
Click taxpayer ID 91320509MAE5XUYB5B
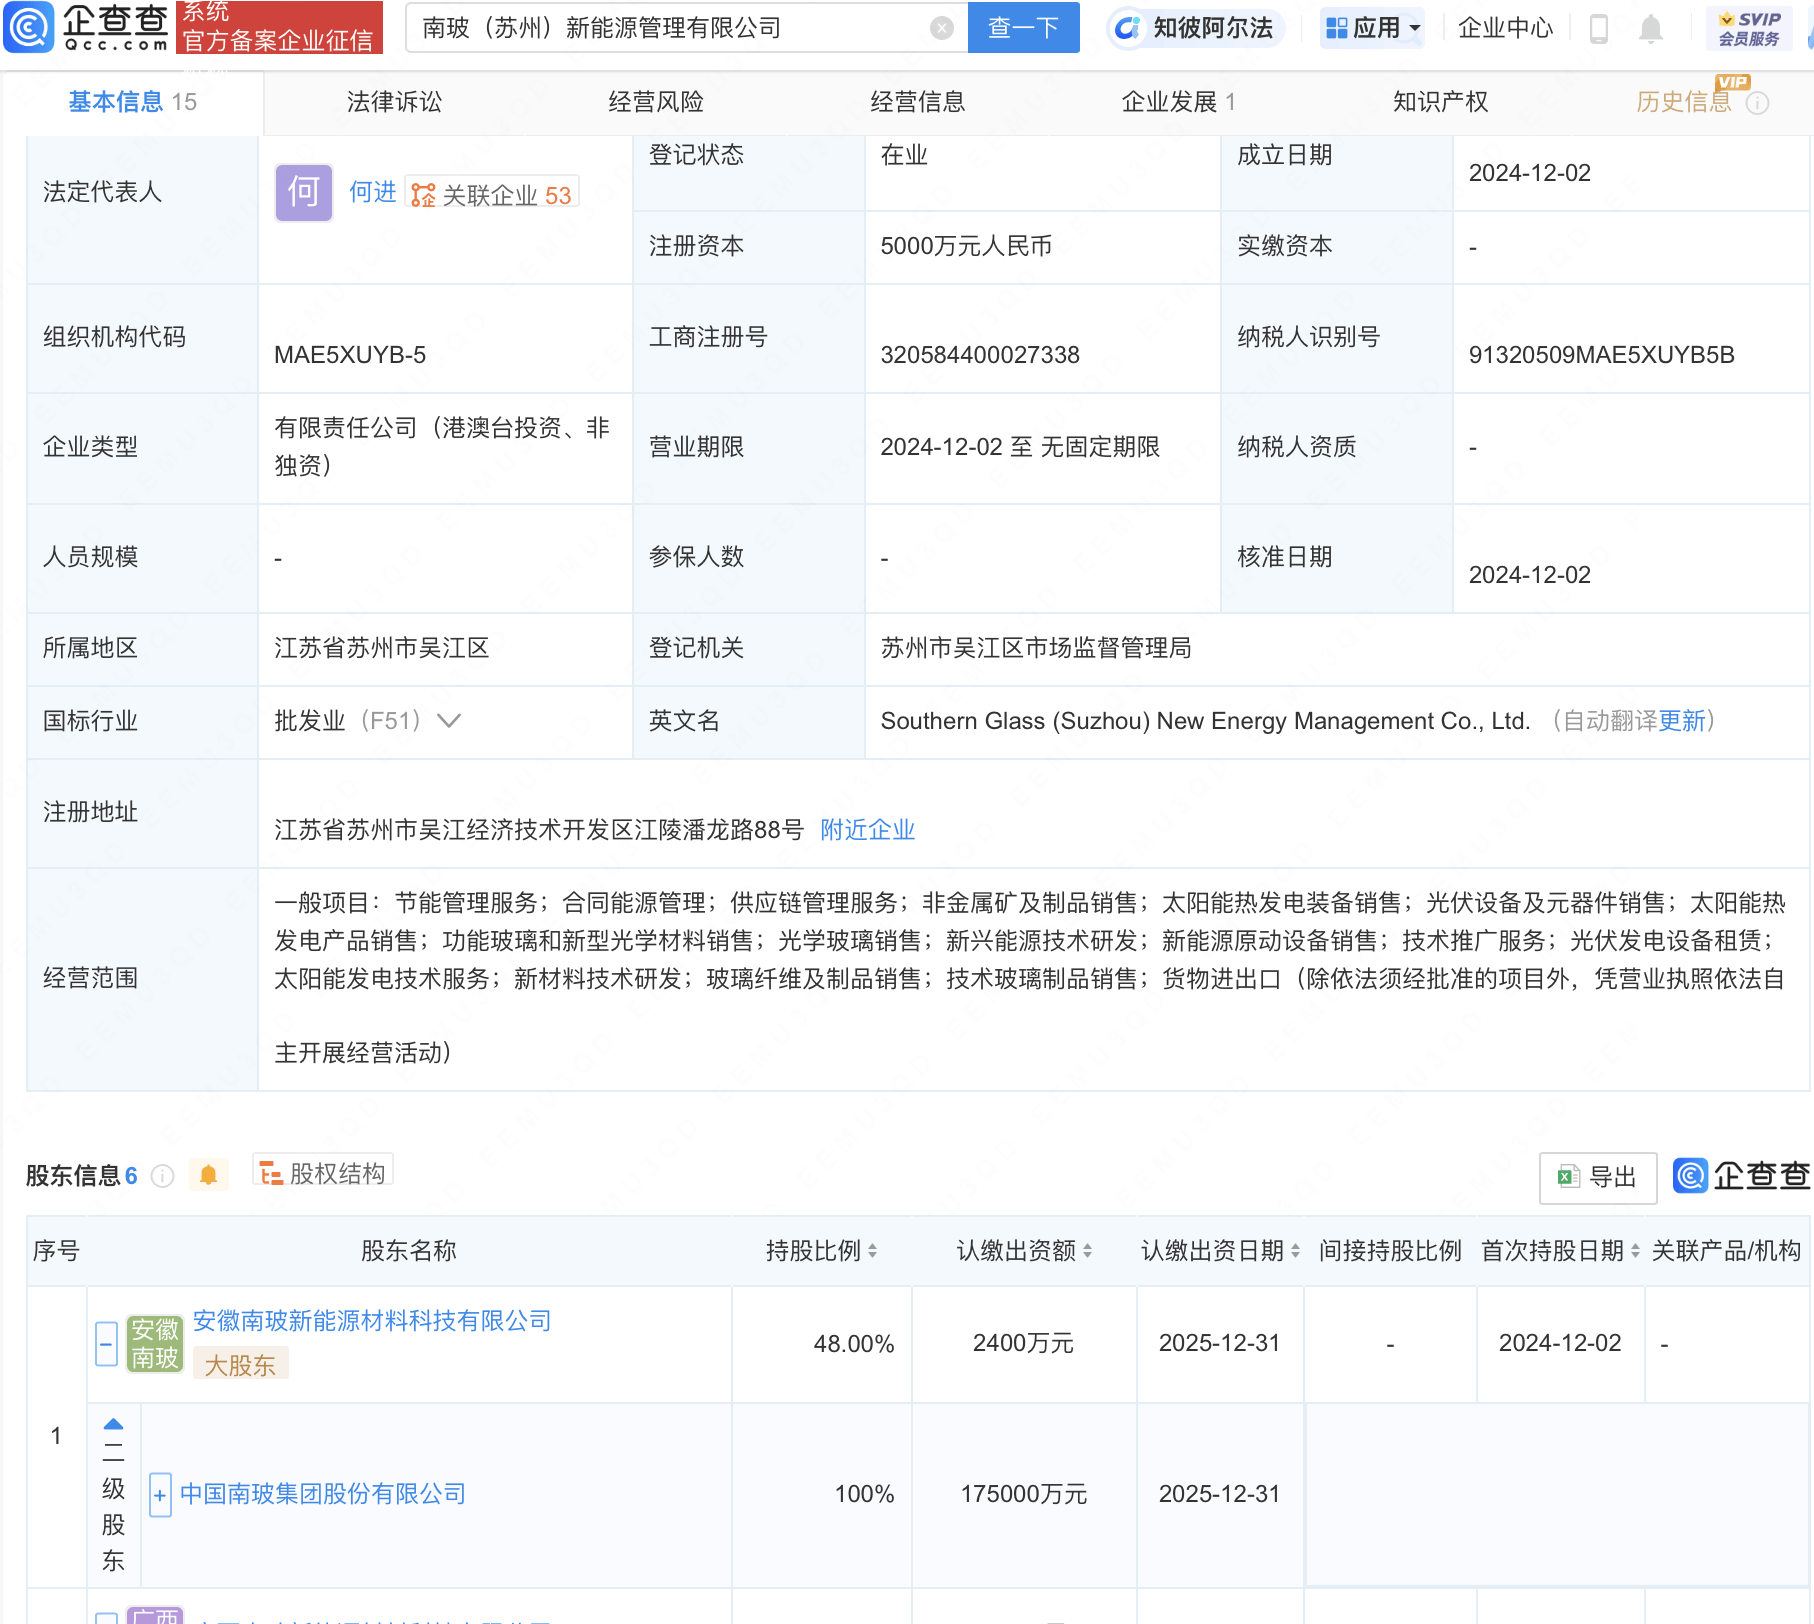click(x=1601, y=355)
